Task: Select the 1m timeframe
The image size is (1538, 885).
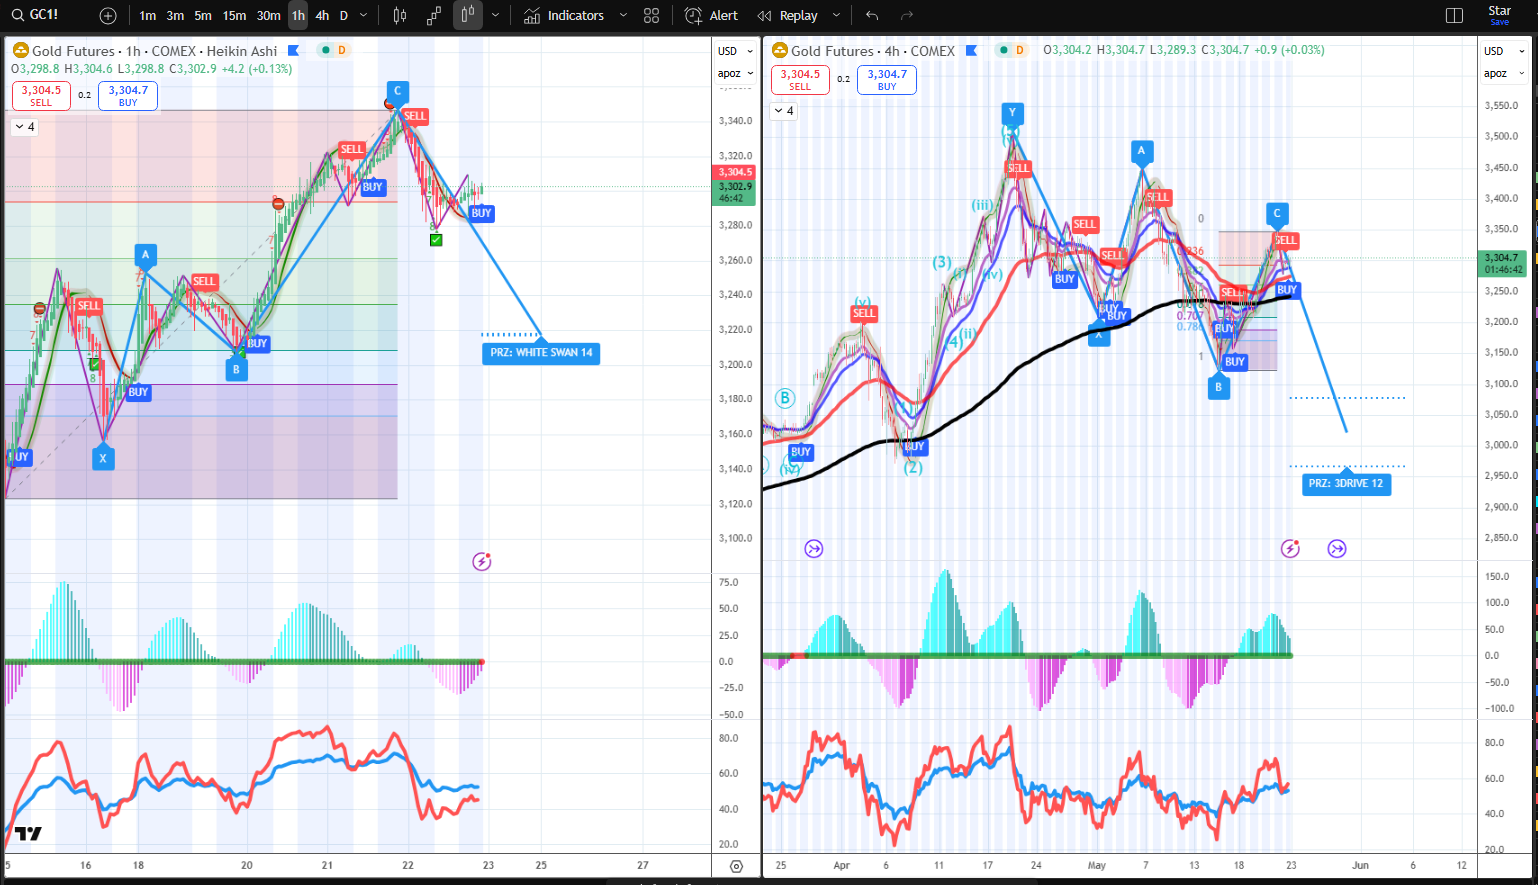Action: point(147,16)
